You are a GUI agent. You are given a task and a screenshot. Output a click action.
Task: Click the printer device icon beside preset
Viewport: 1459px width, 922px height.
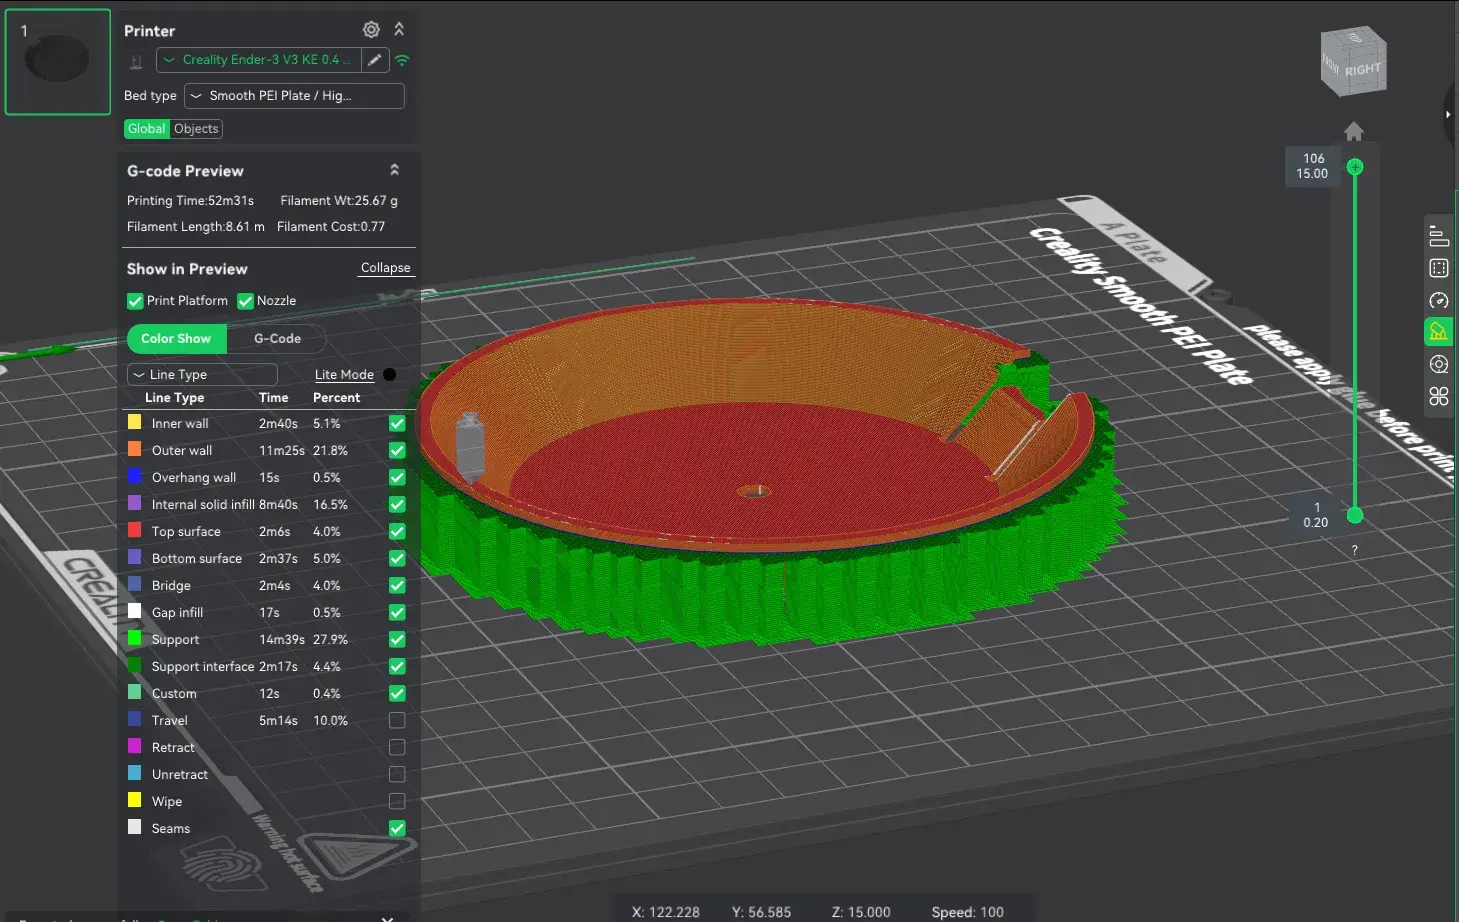137,61
